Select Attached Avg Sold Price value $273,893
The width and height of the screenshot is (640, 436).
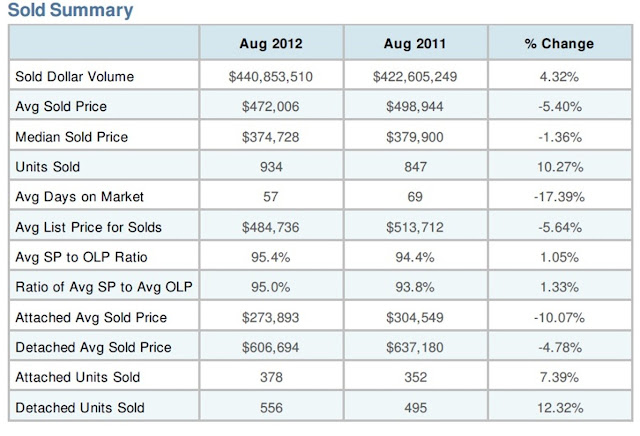click(x=271, y=317)
